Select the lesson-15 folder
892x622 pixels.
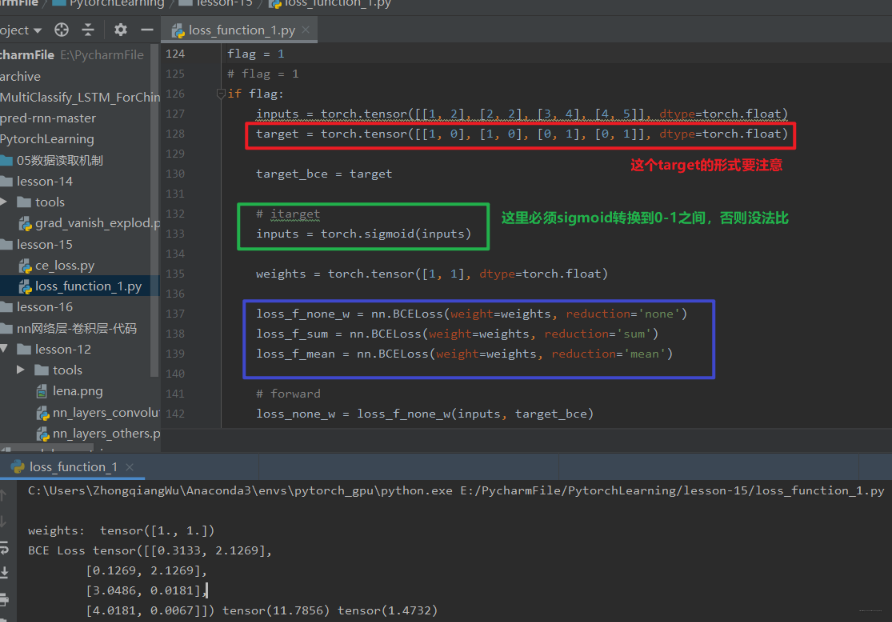(44, 245)
